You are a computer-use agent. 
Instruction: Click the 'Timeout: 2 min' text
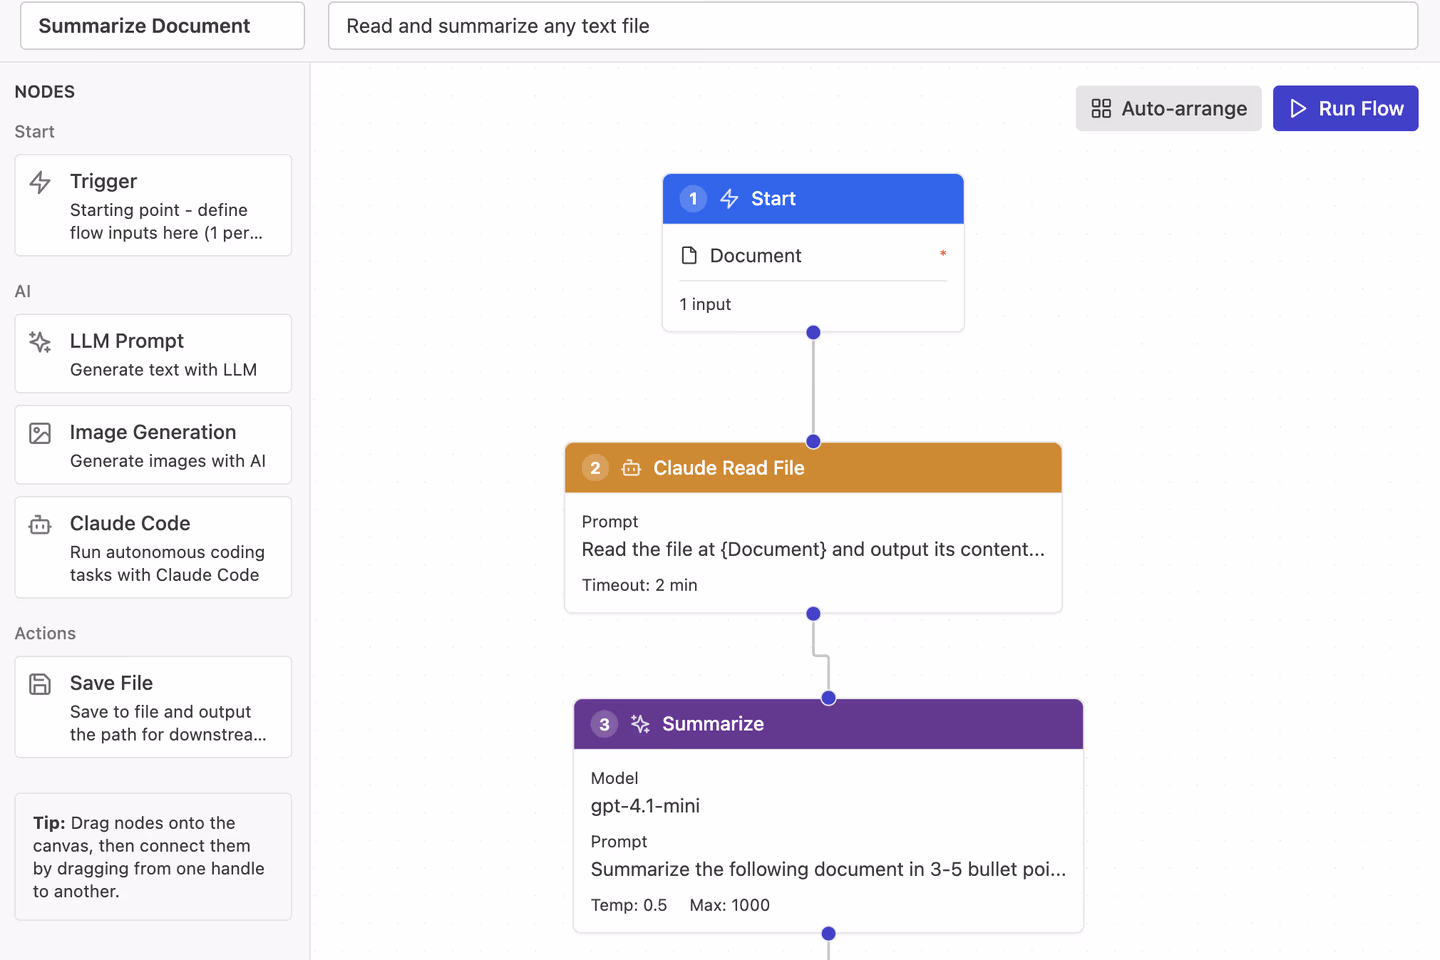pos(639,585)
